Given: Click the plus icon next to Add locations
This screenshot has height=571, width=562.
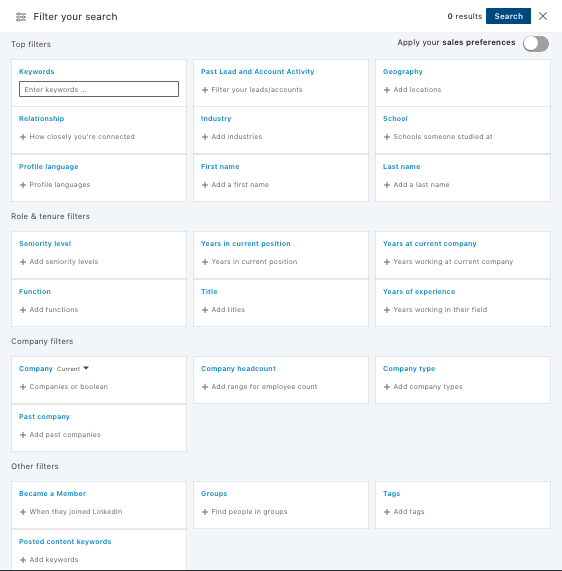Looking at the screenshot, I should point(387,90).
